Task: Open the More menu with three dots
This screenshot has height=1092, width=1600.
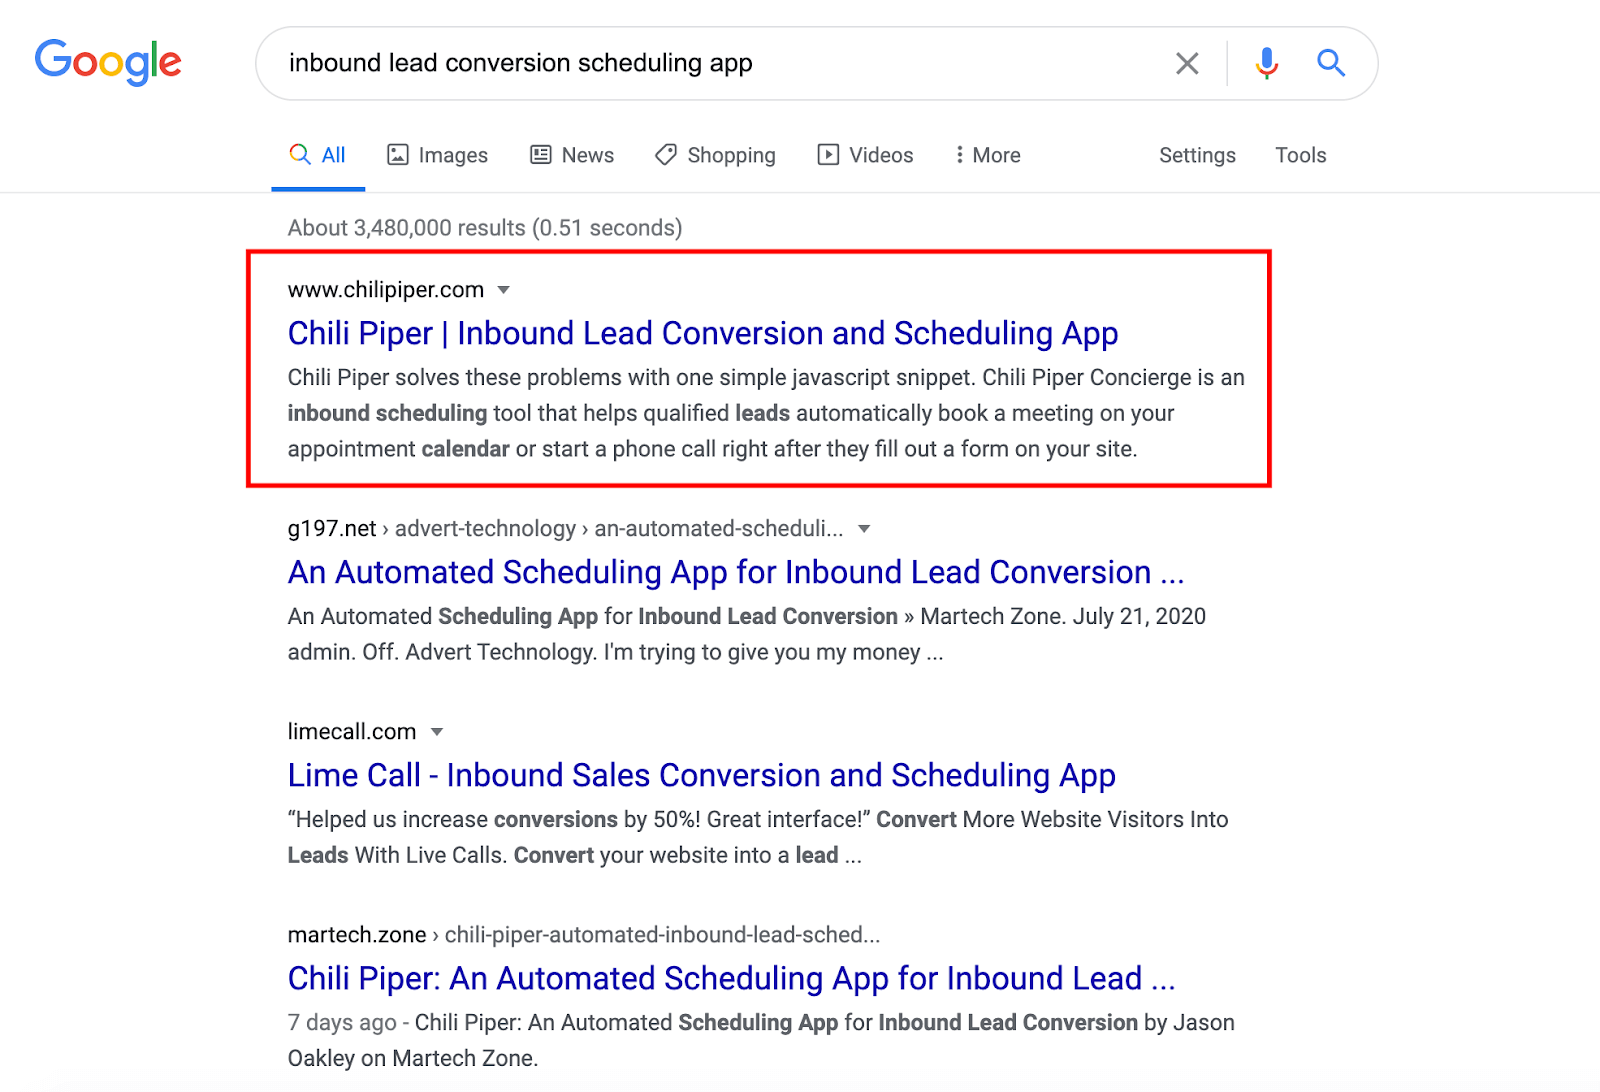Action: point(959,155)
